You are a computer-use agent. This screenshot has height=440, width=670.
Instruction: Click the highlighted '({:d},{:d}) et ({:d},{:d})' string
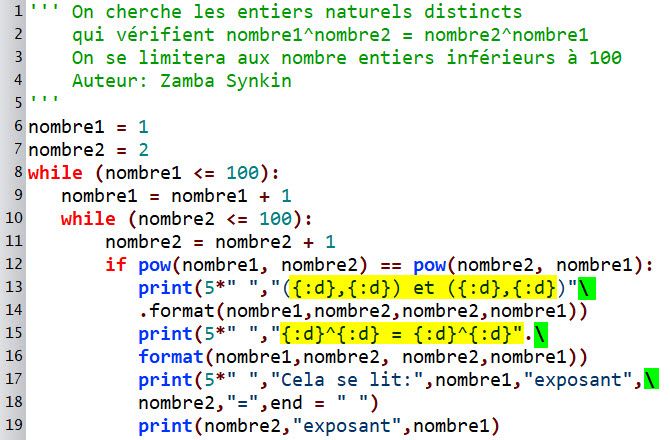423,288
